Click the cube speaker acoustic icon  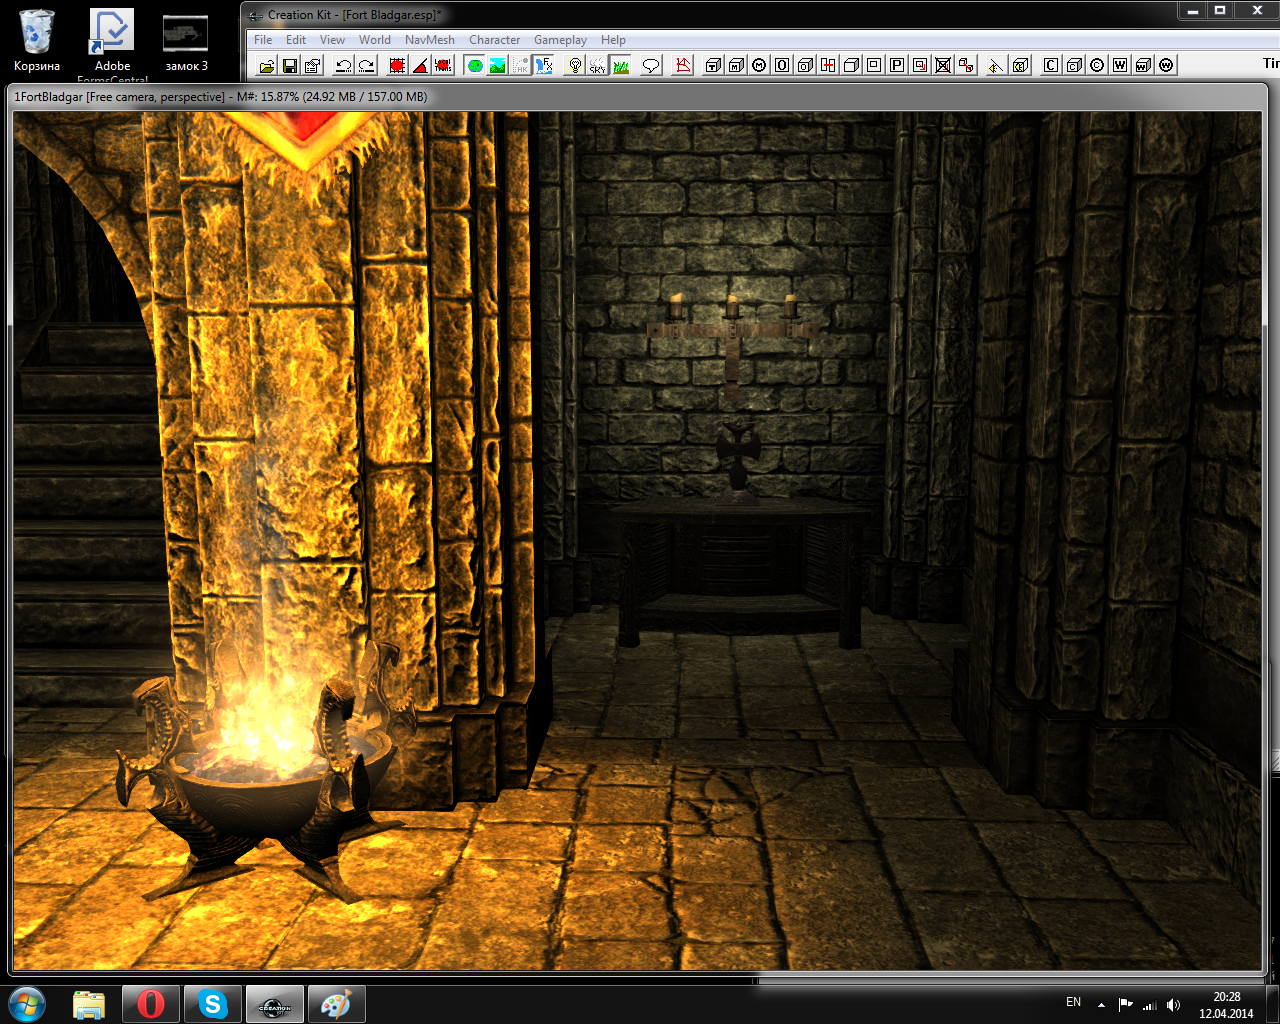click(1020, 65)
